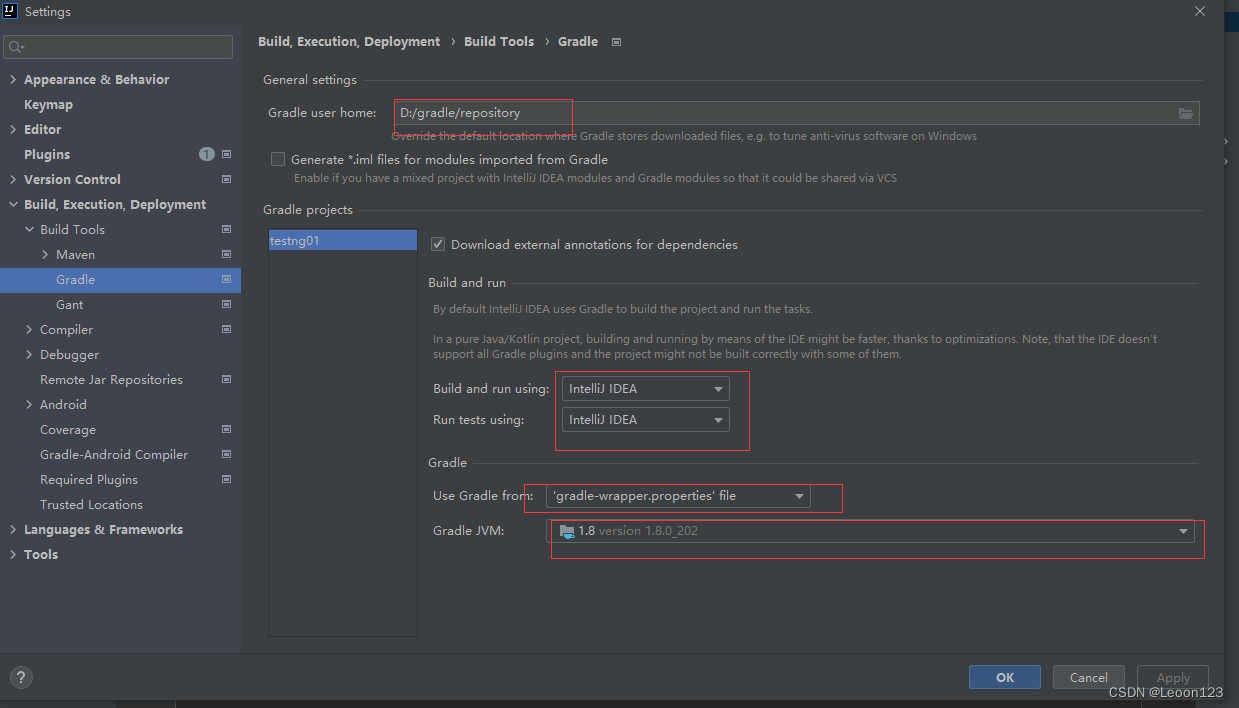Expand the Appearance & Behavior section
This screenshot has height=708, width=1239.
click(x=13, y=79)
